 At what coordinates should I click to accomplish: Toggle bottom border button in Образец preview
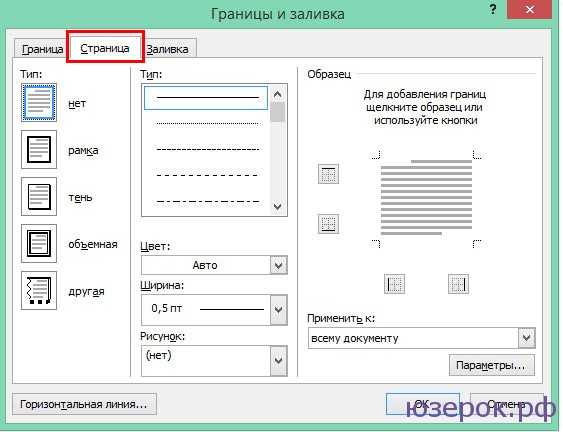[328, 224]
